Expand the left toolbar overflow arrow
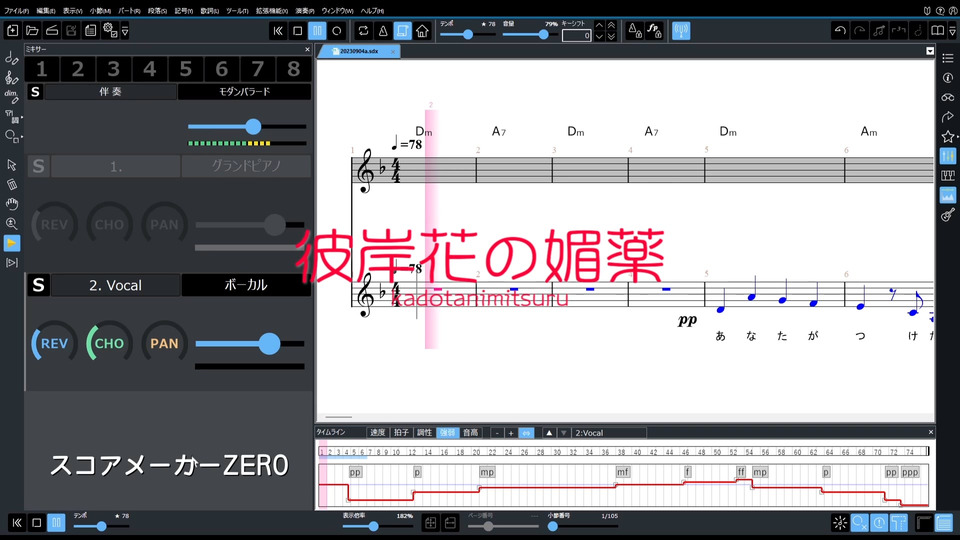The height and width of the screenshot is (540, 960). (x=125, y=30)
